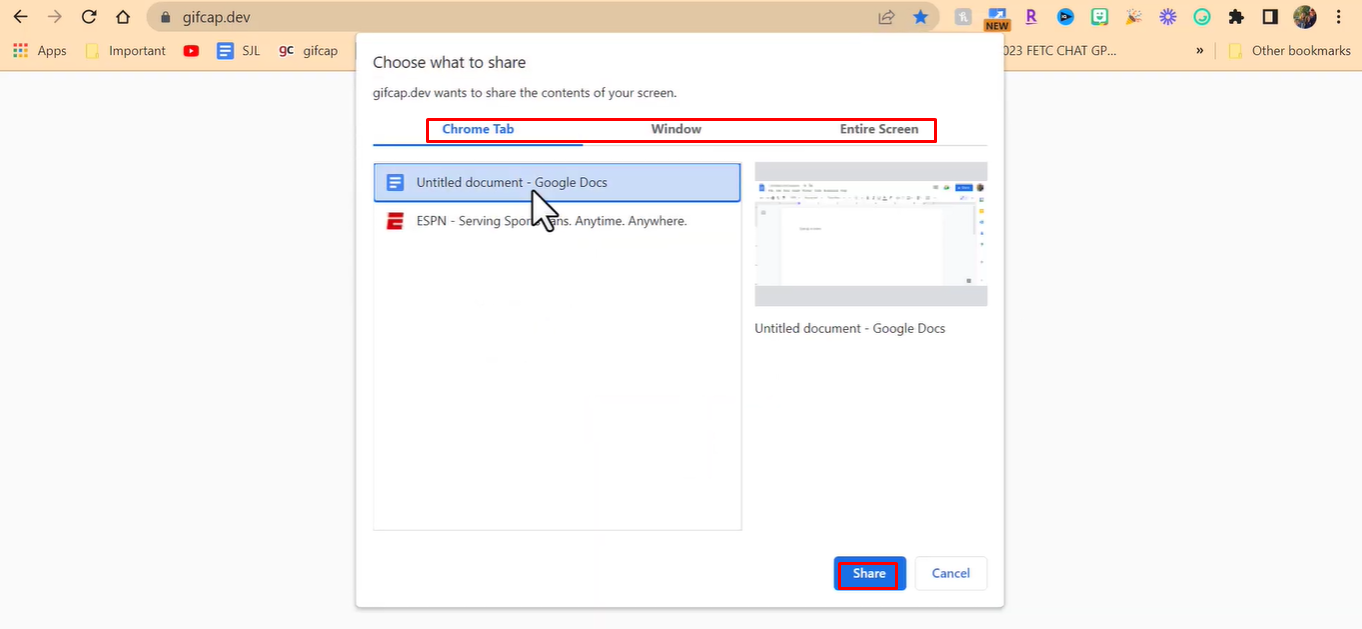
Task: Switch to the Window sharing tab
Action: pos(676,129)
